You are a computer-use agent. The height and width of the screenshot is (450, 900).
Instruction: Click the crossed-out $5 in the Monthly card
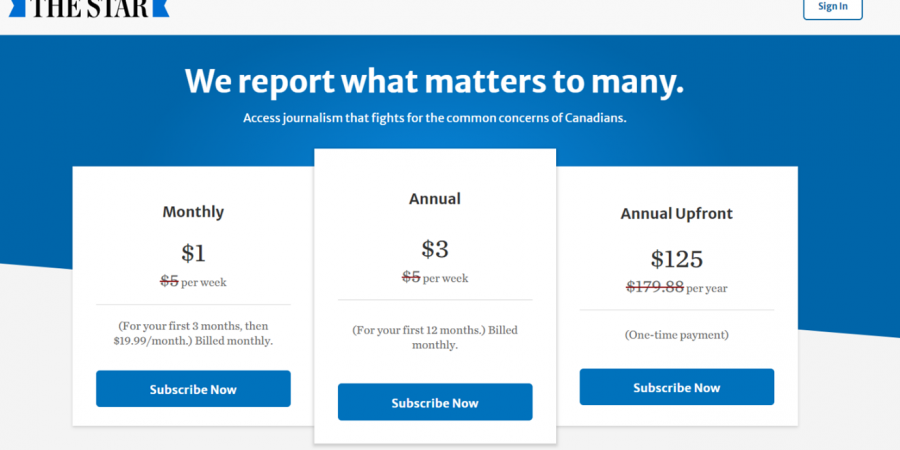click(x=169, y=281)
